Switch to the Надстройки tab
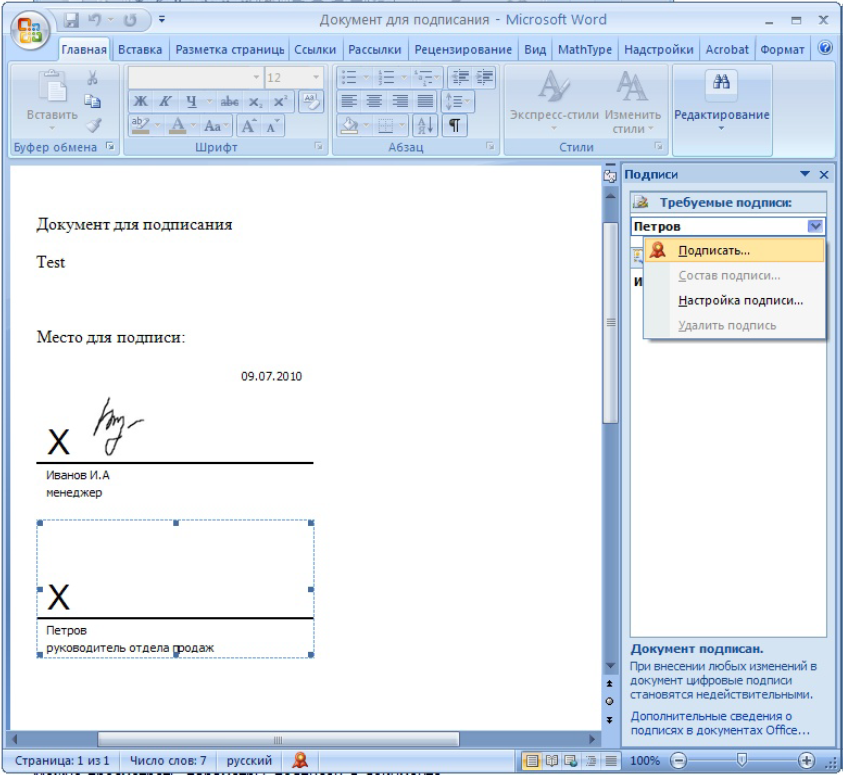The image size is (843, 775). pyautogui.click(x=659, y=49)
